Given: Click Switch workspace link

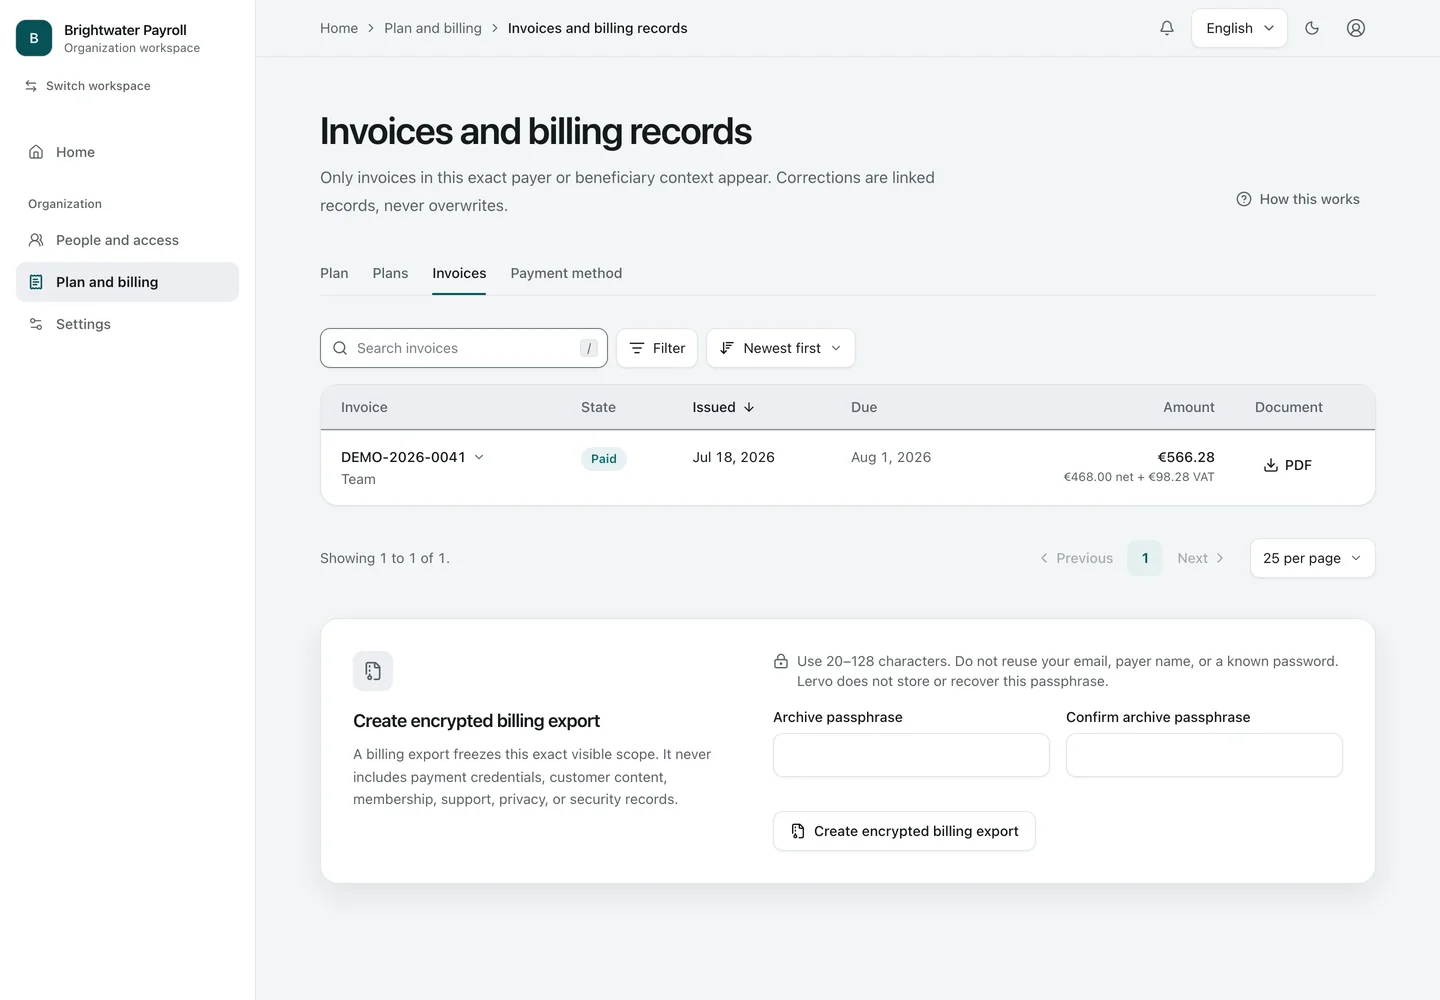Looking at the screenshot, I should (88, 86).
